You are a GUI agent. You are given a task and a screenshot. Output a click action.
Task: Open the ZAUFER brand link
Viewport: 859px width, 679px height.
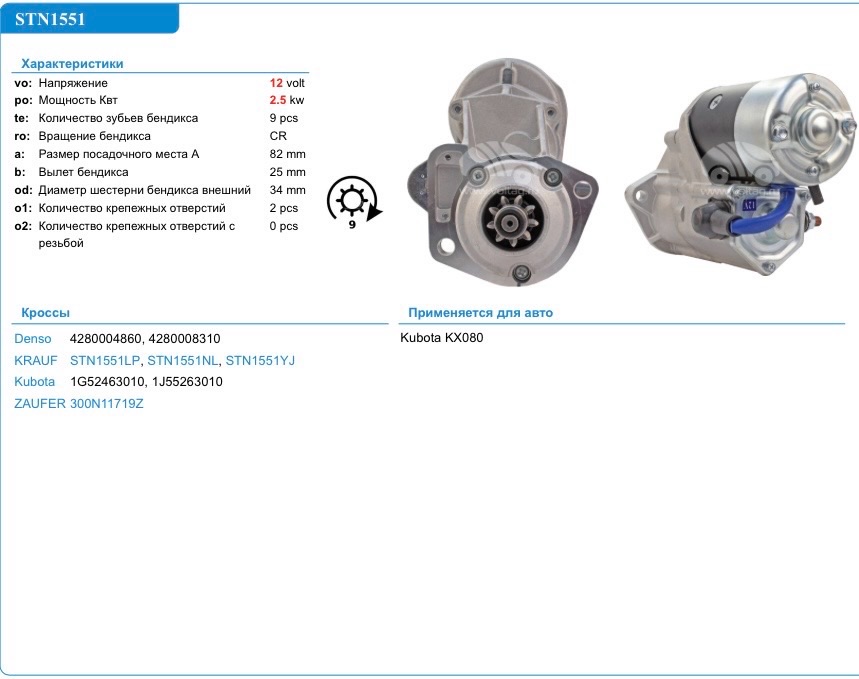(40, 403)
